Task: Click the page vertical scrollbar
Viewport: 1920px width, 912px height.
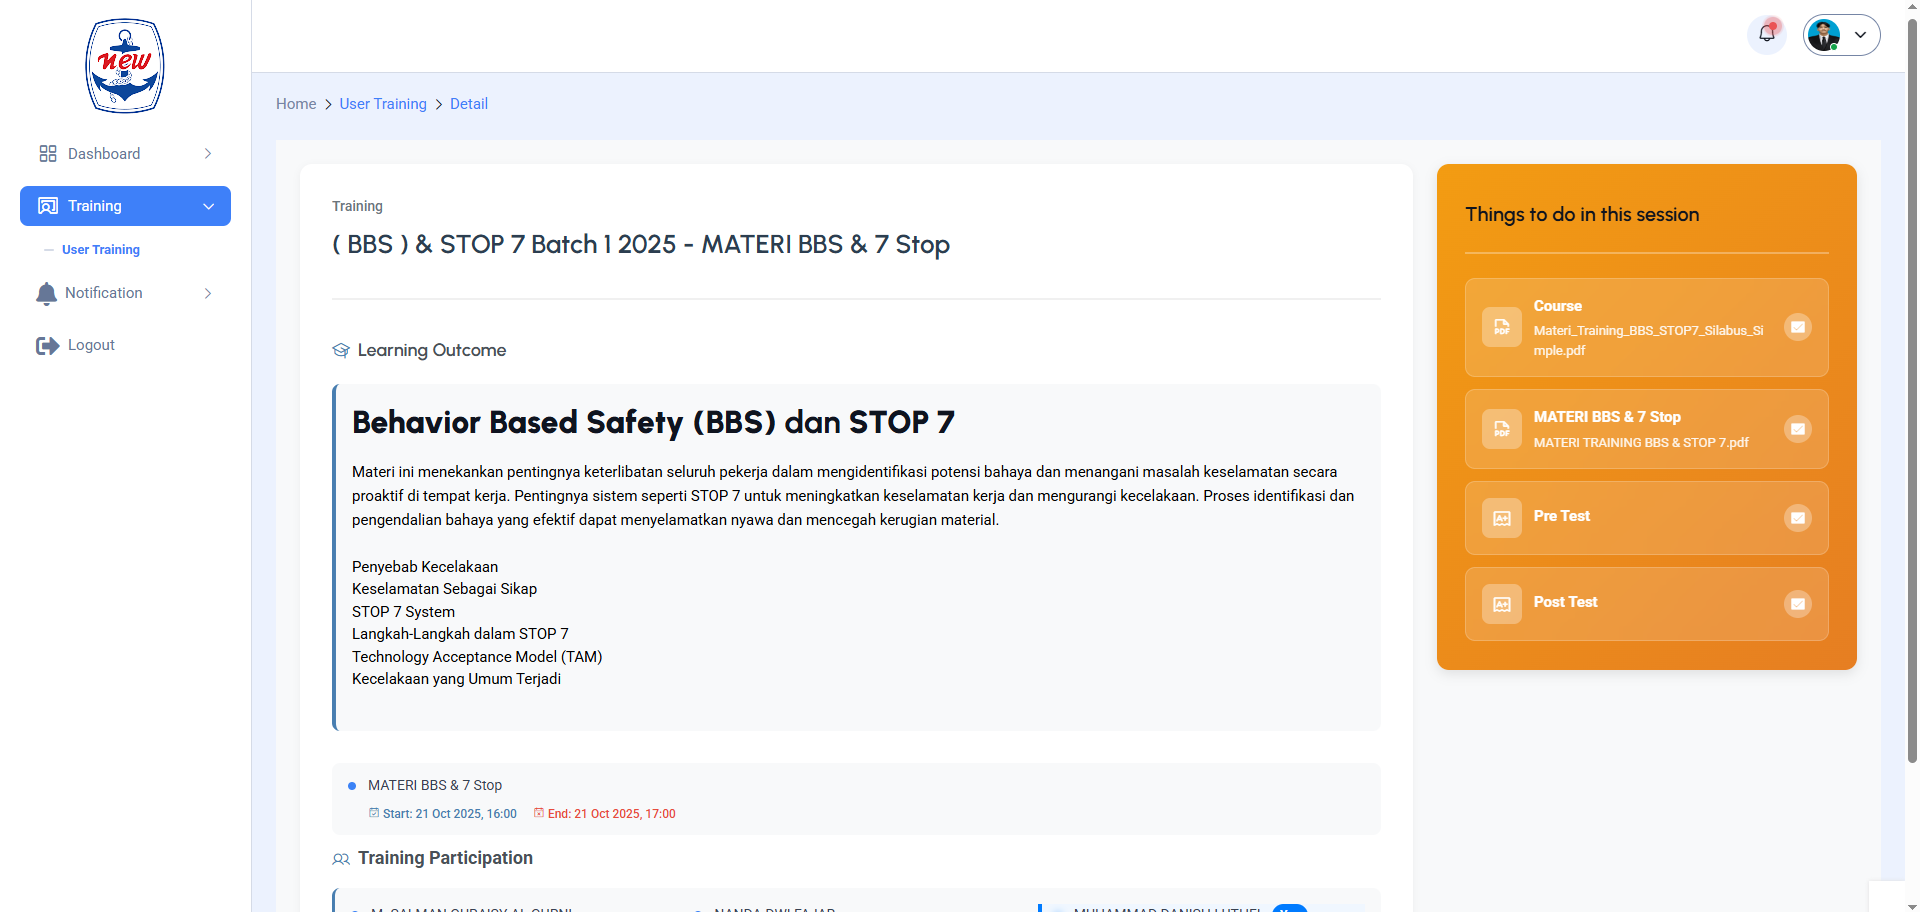Action: pyautogui.click(x=1912, y=390)
